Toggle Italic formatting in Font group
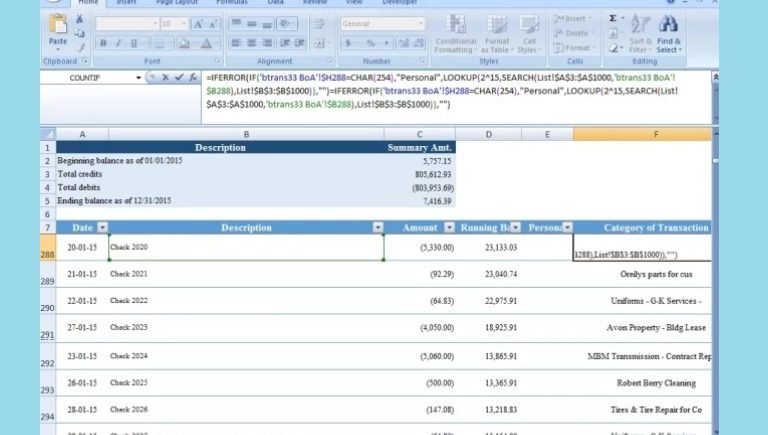Screen dimensions: 768x435 coord(117,43)
